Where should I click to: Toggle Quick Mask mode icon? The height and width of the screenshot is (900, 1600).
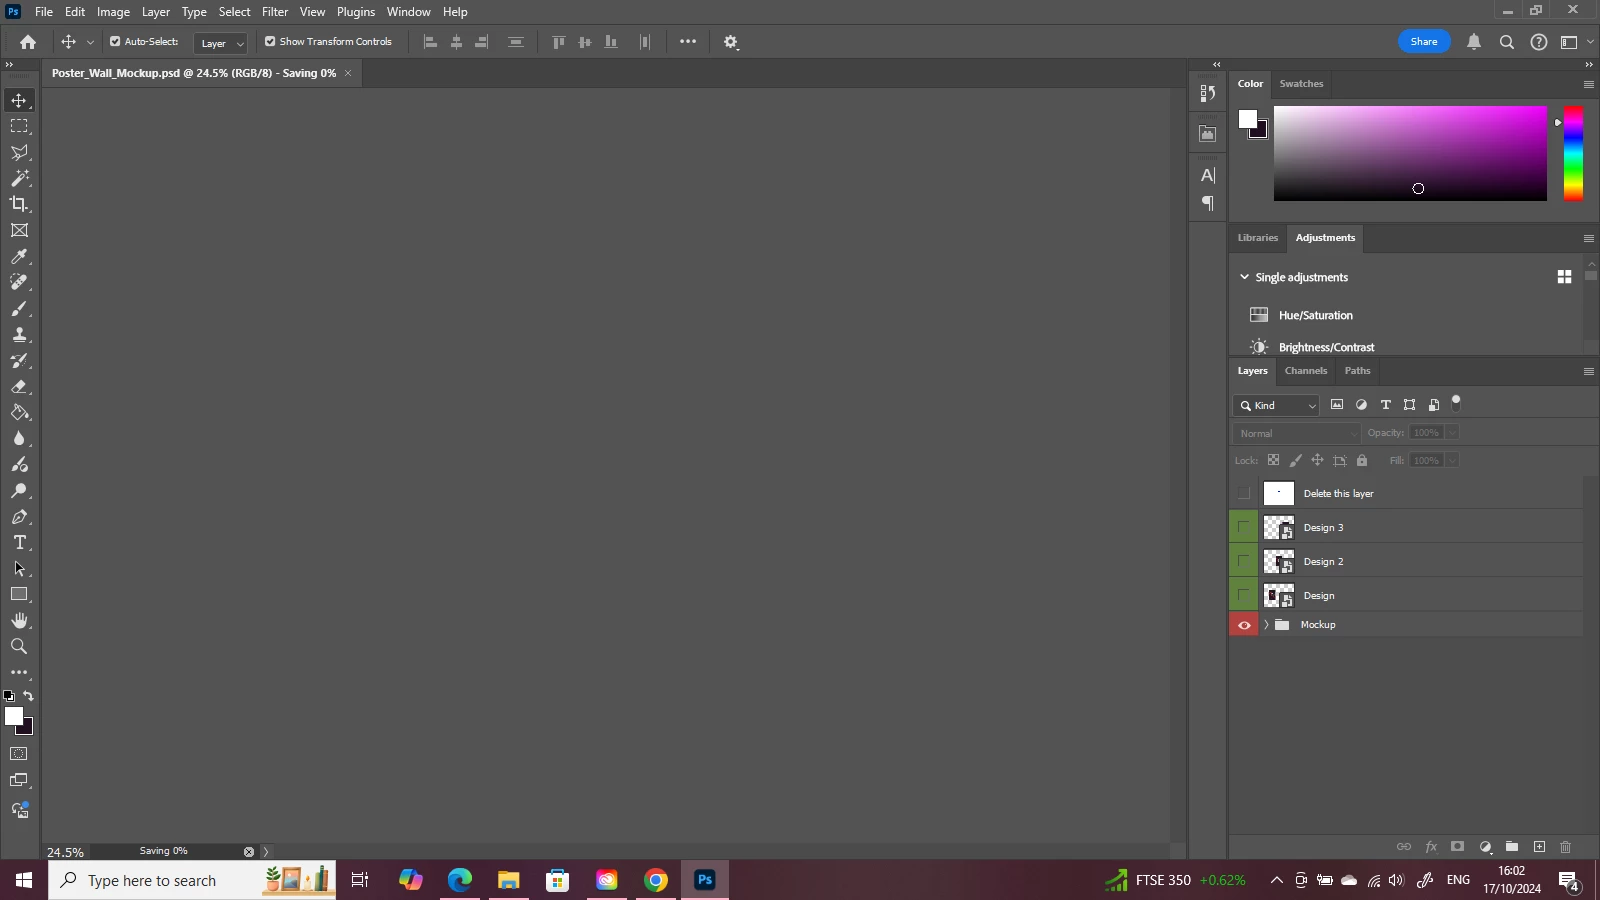tap(19, 754)
